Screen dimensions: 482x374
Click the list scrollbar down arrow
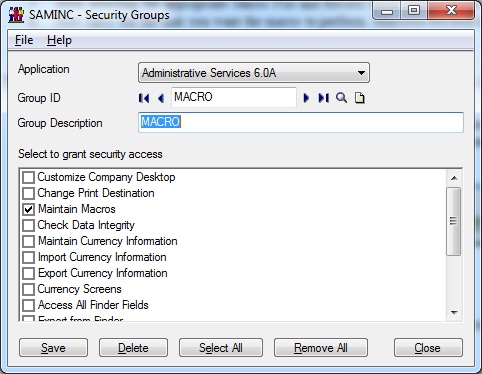click(454, 313)
